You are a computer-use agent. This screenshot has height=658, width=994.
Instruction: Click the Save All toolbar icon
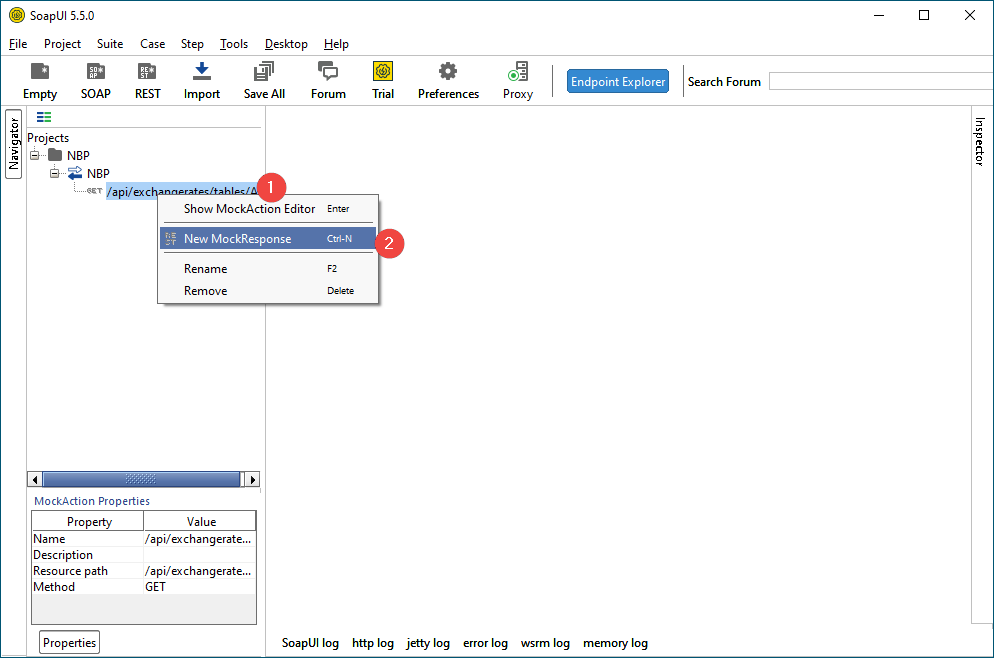[264, 72]
